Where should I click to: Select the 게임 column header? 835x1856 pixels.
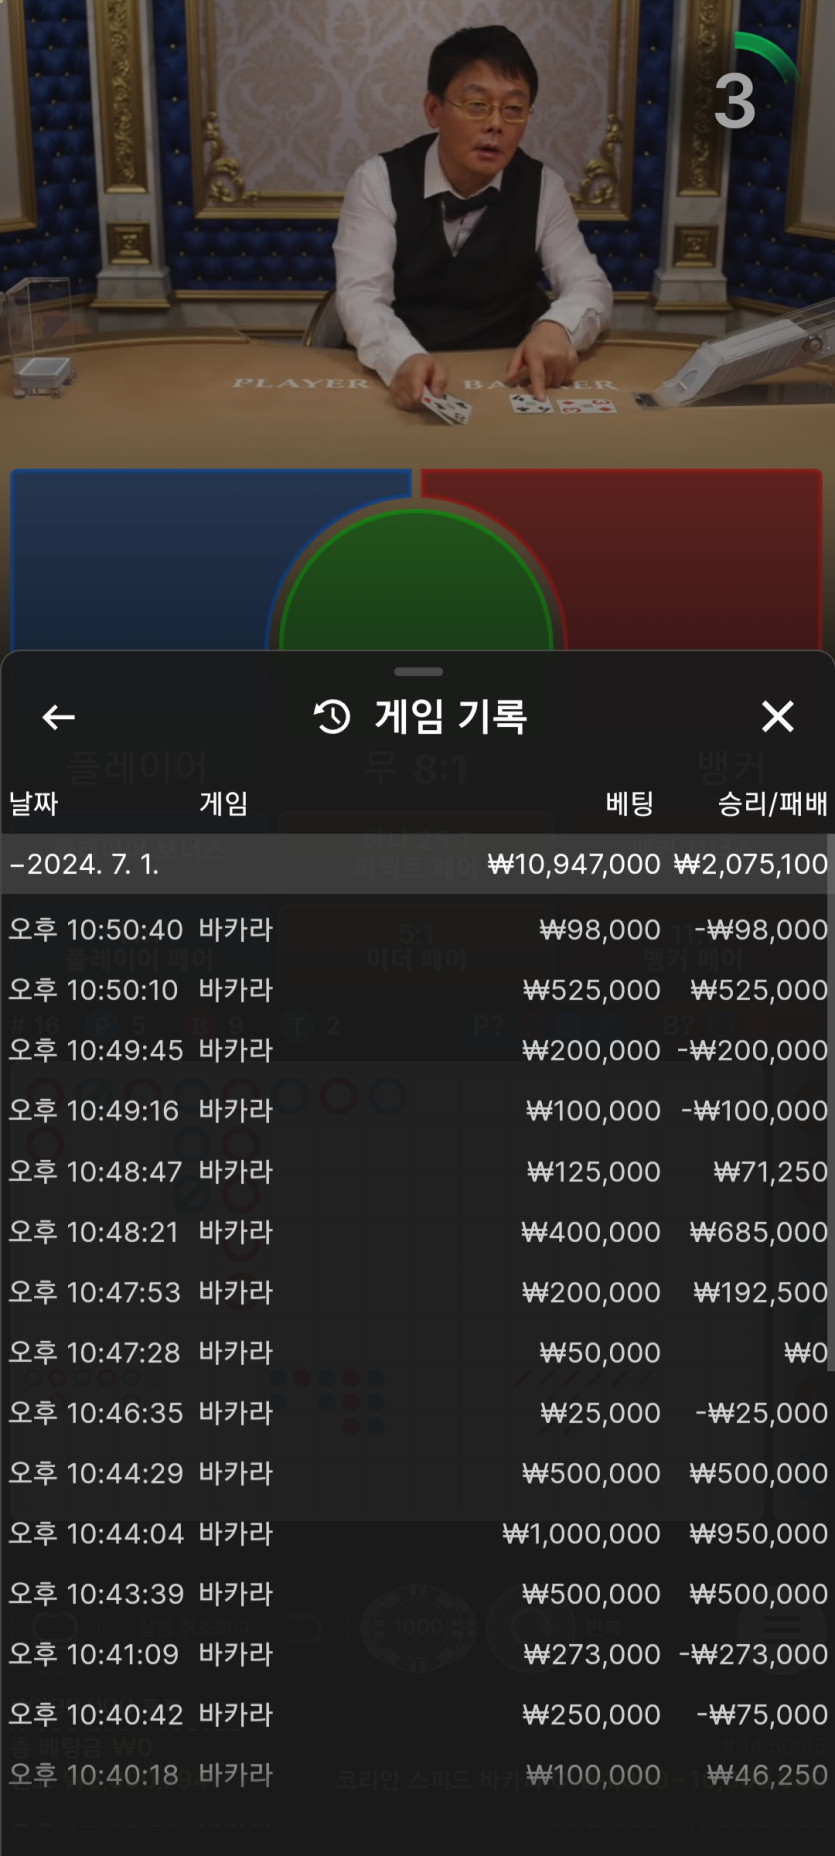coord(223,803)
